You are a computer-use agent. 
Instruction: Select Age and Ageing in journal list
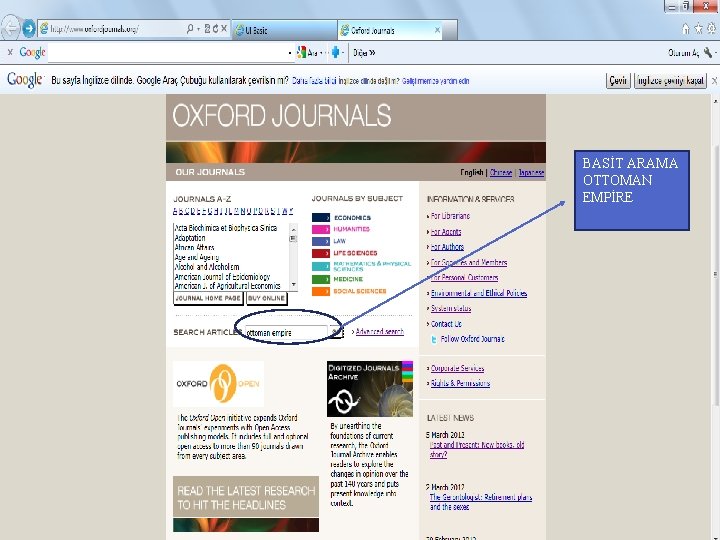197,257
